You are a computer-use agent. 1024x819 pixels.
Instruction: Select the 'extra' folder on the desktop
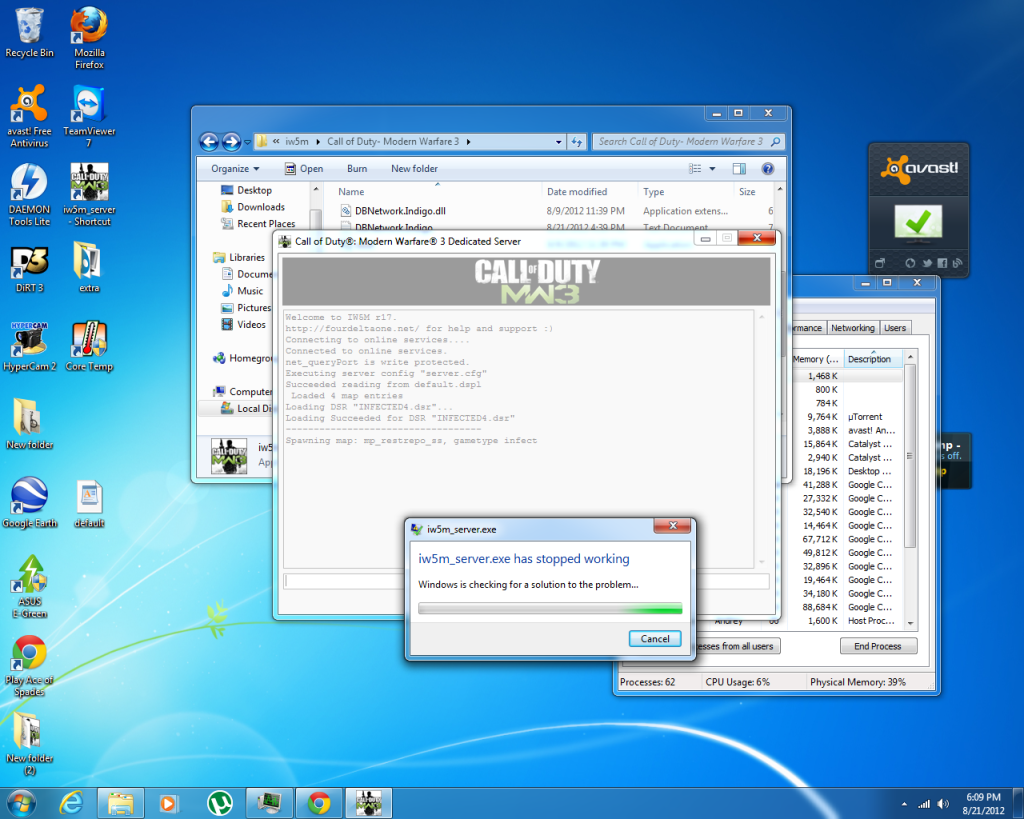[x=89, y=268]
